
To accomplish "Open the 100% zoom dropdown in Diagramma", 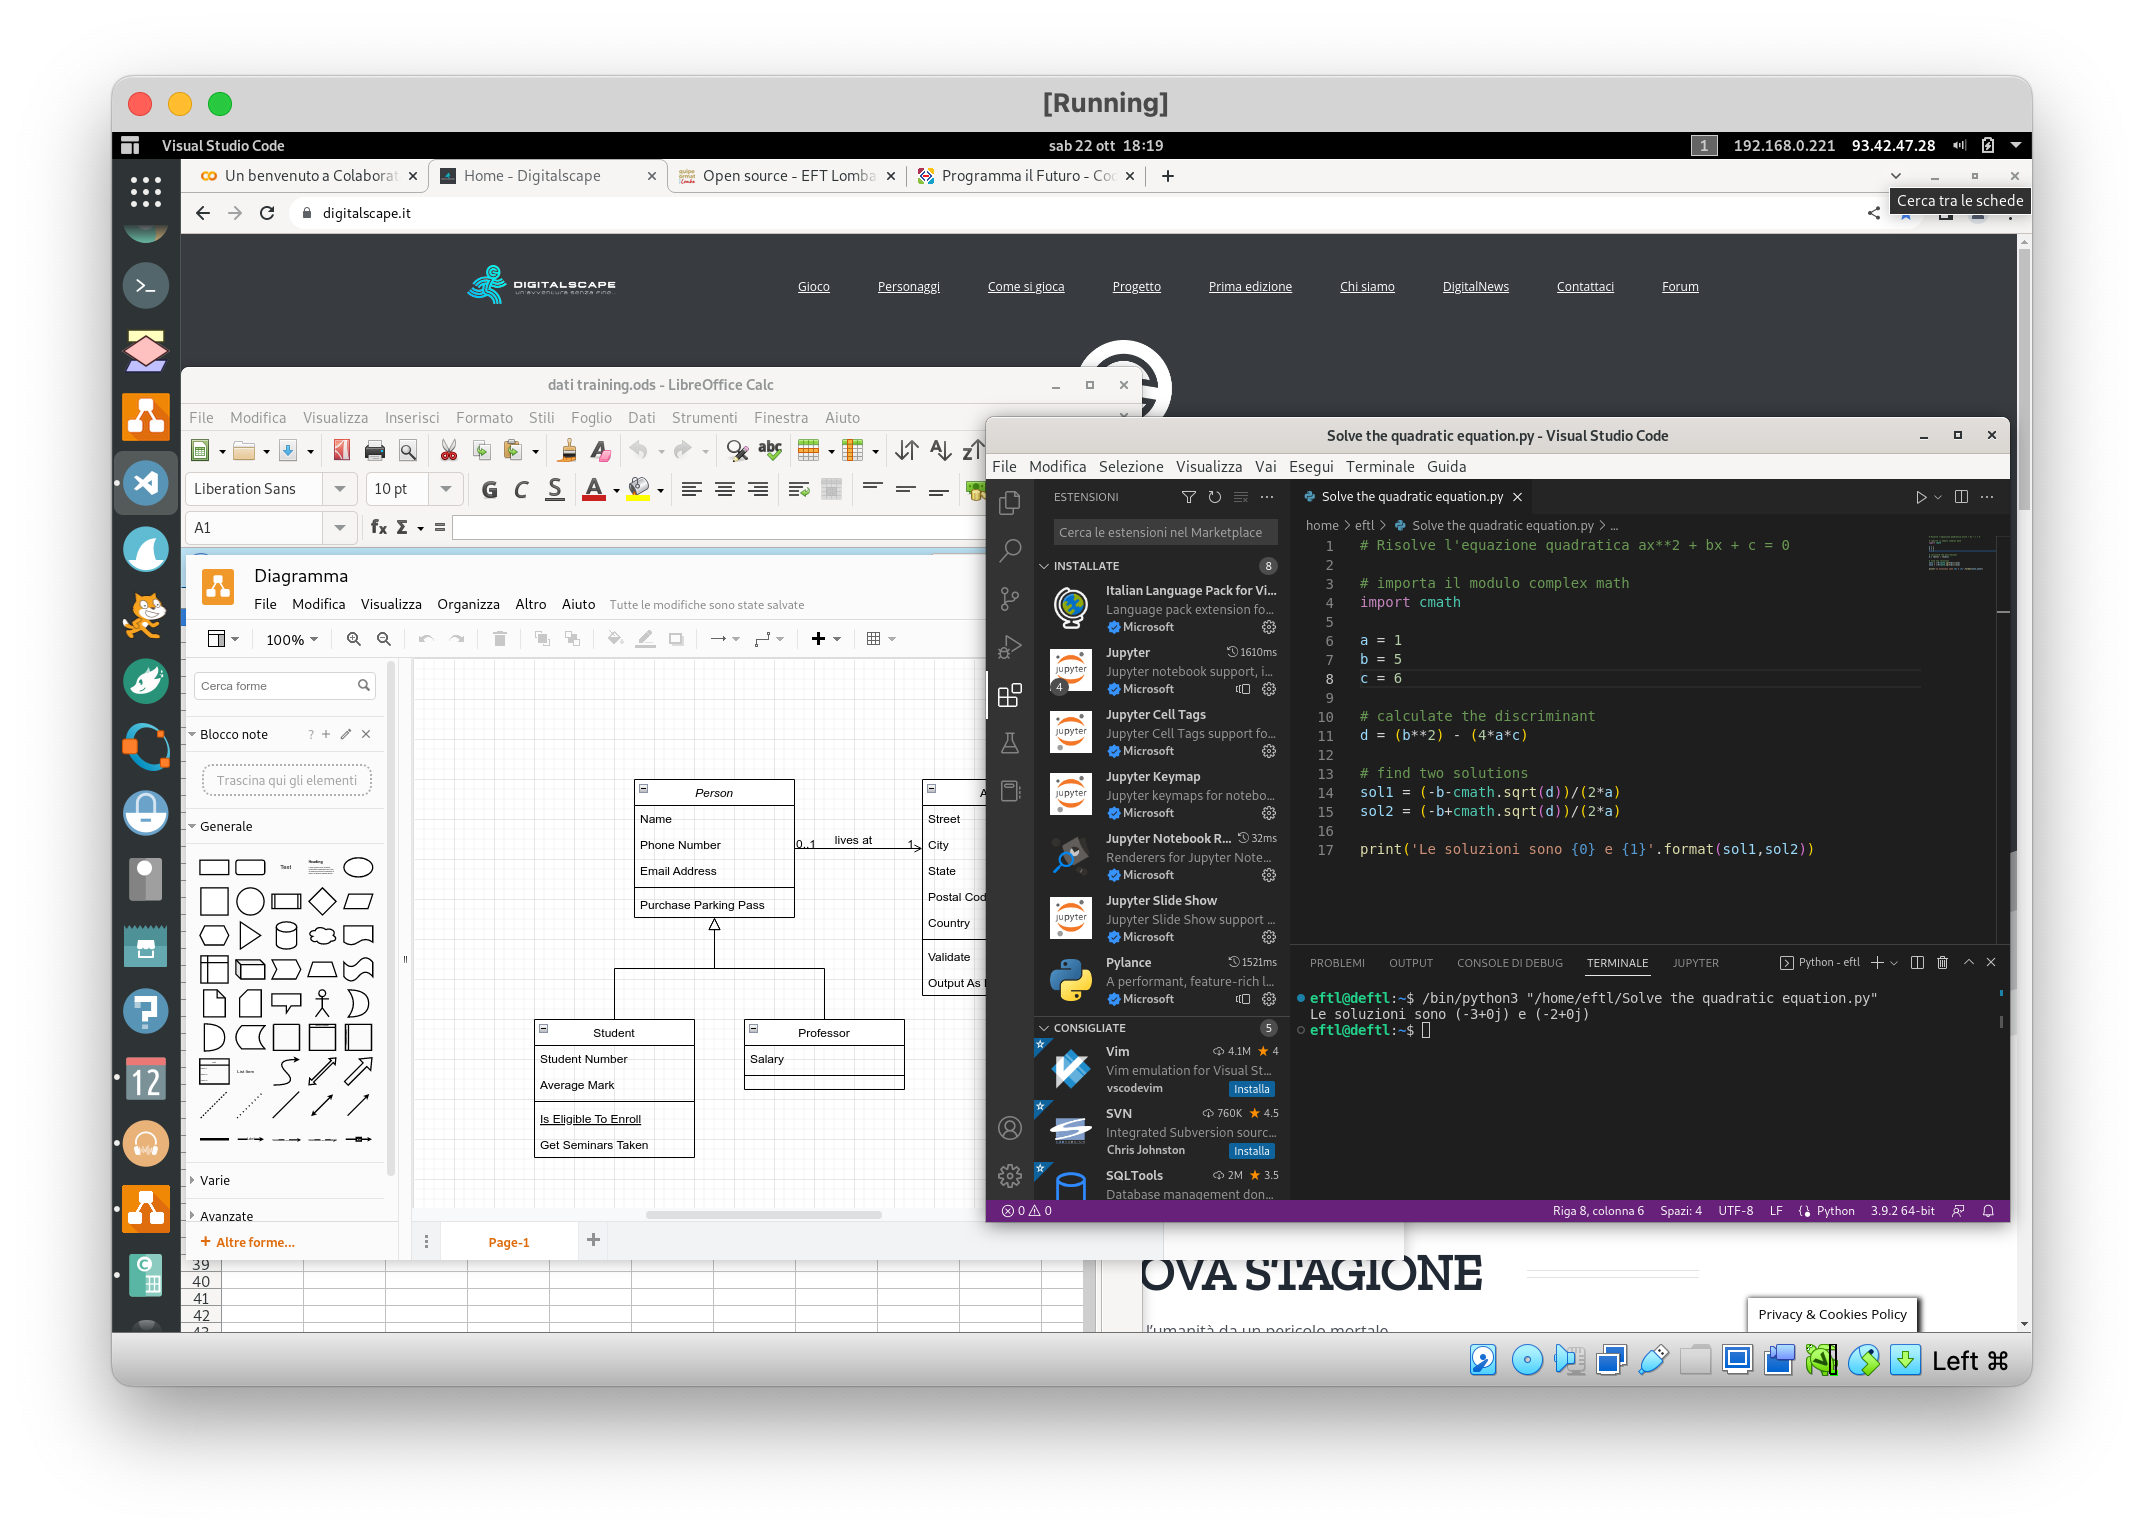I will (x=291, y=639).
